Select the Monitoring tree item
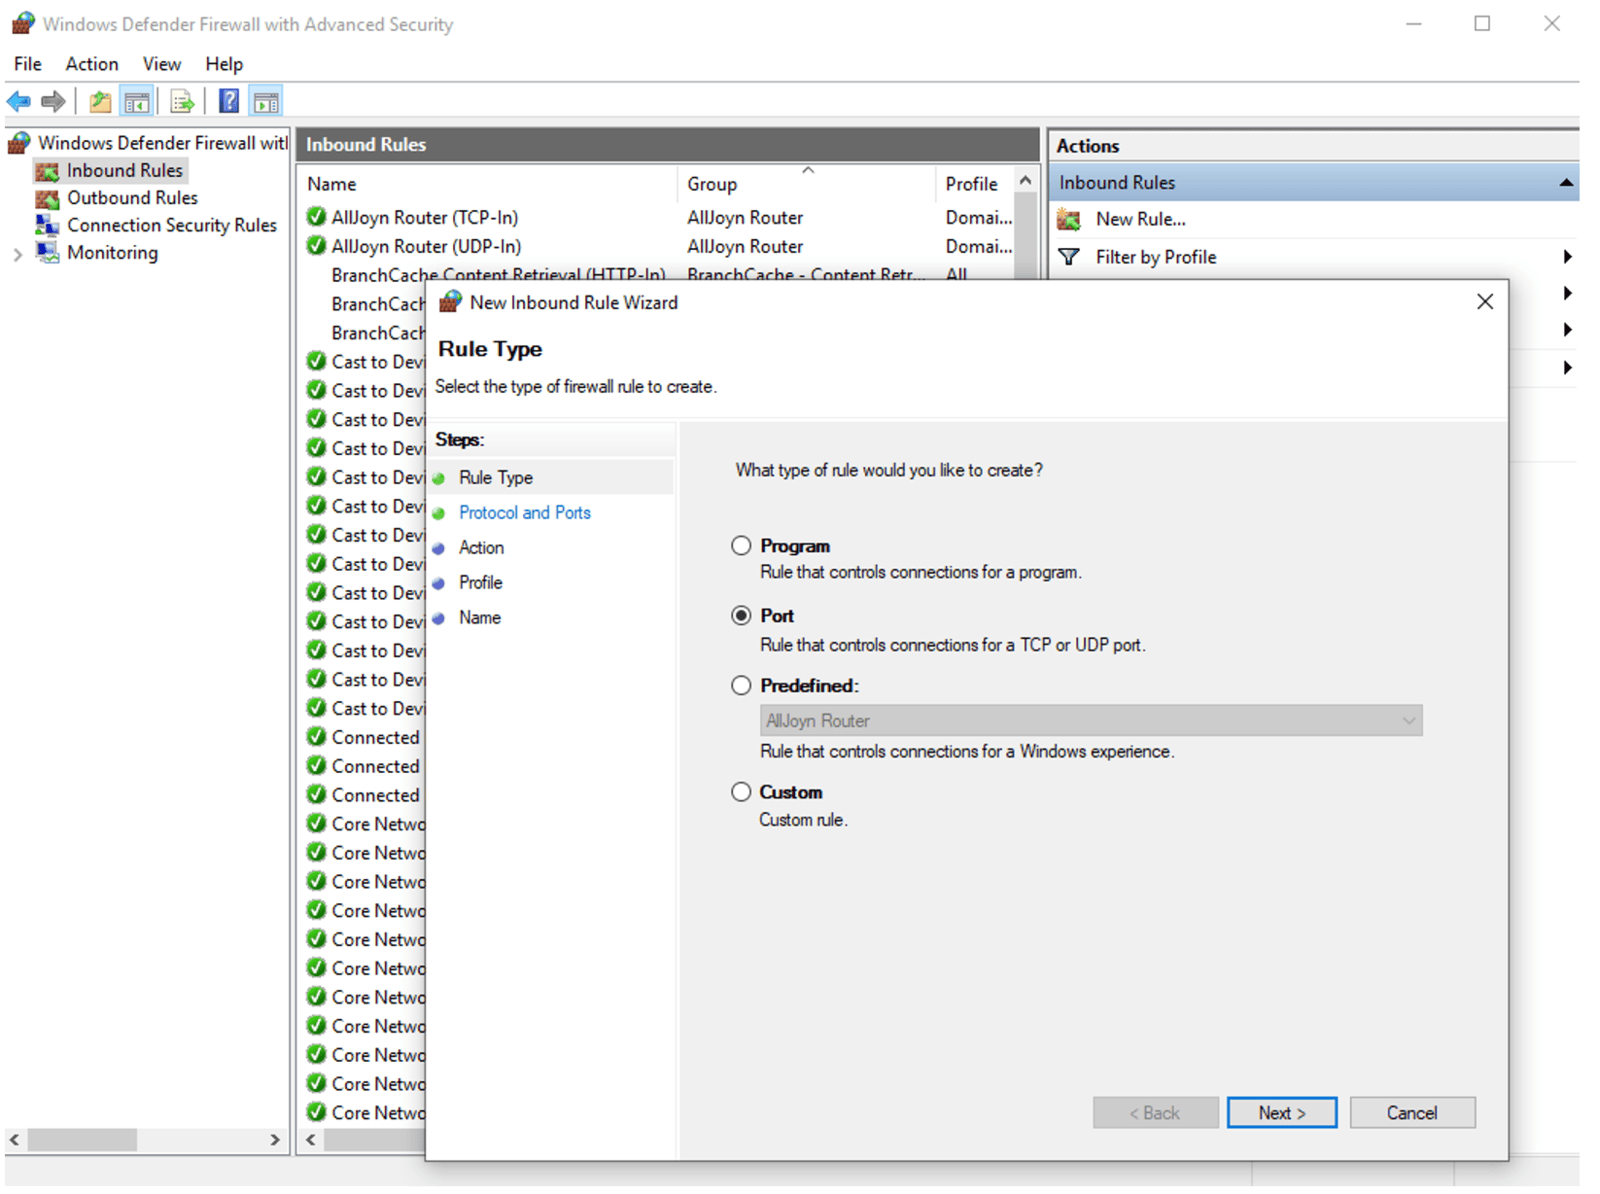Viewport: 1600px width, 1194px height. 112,252
